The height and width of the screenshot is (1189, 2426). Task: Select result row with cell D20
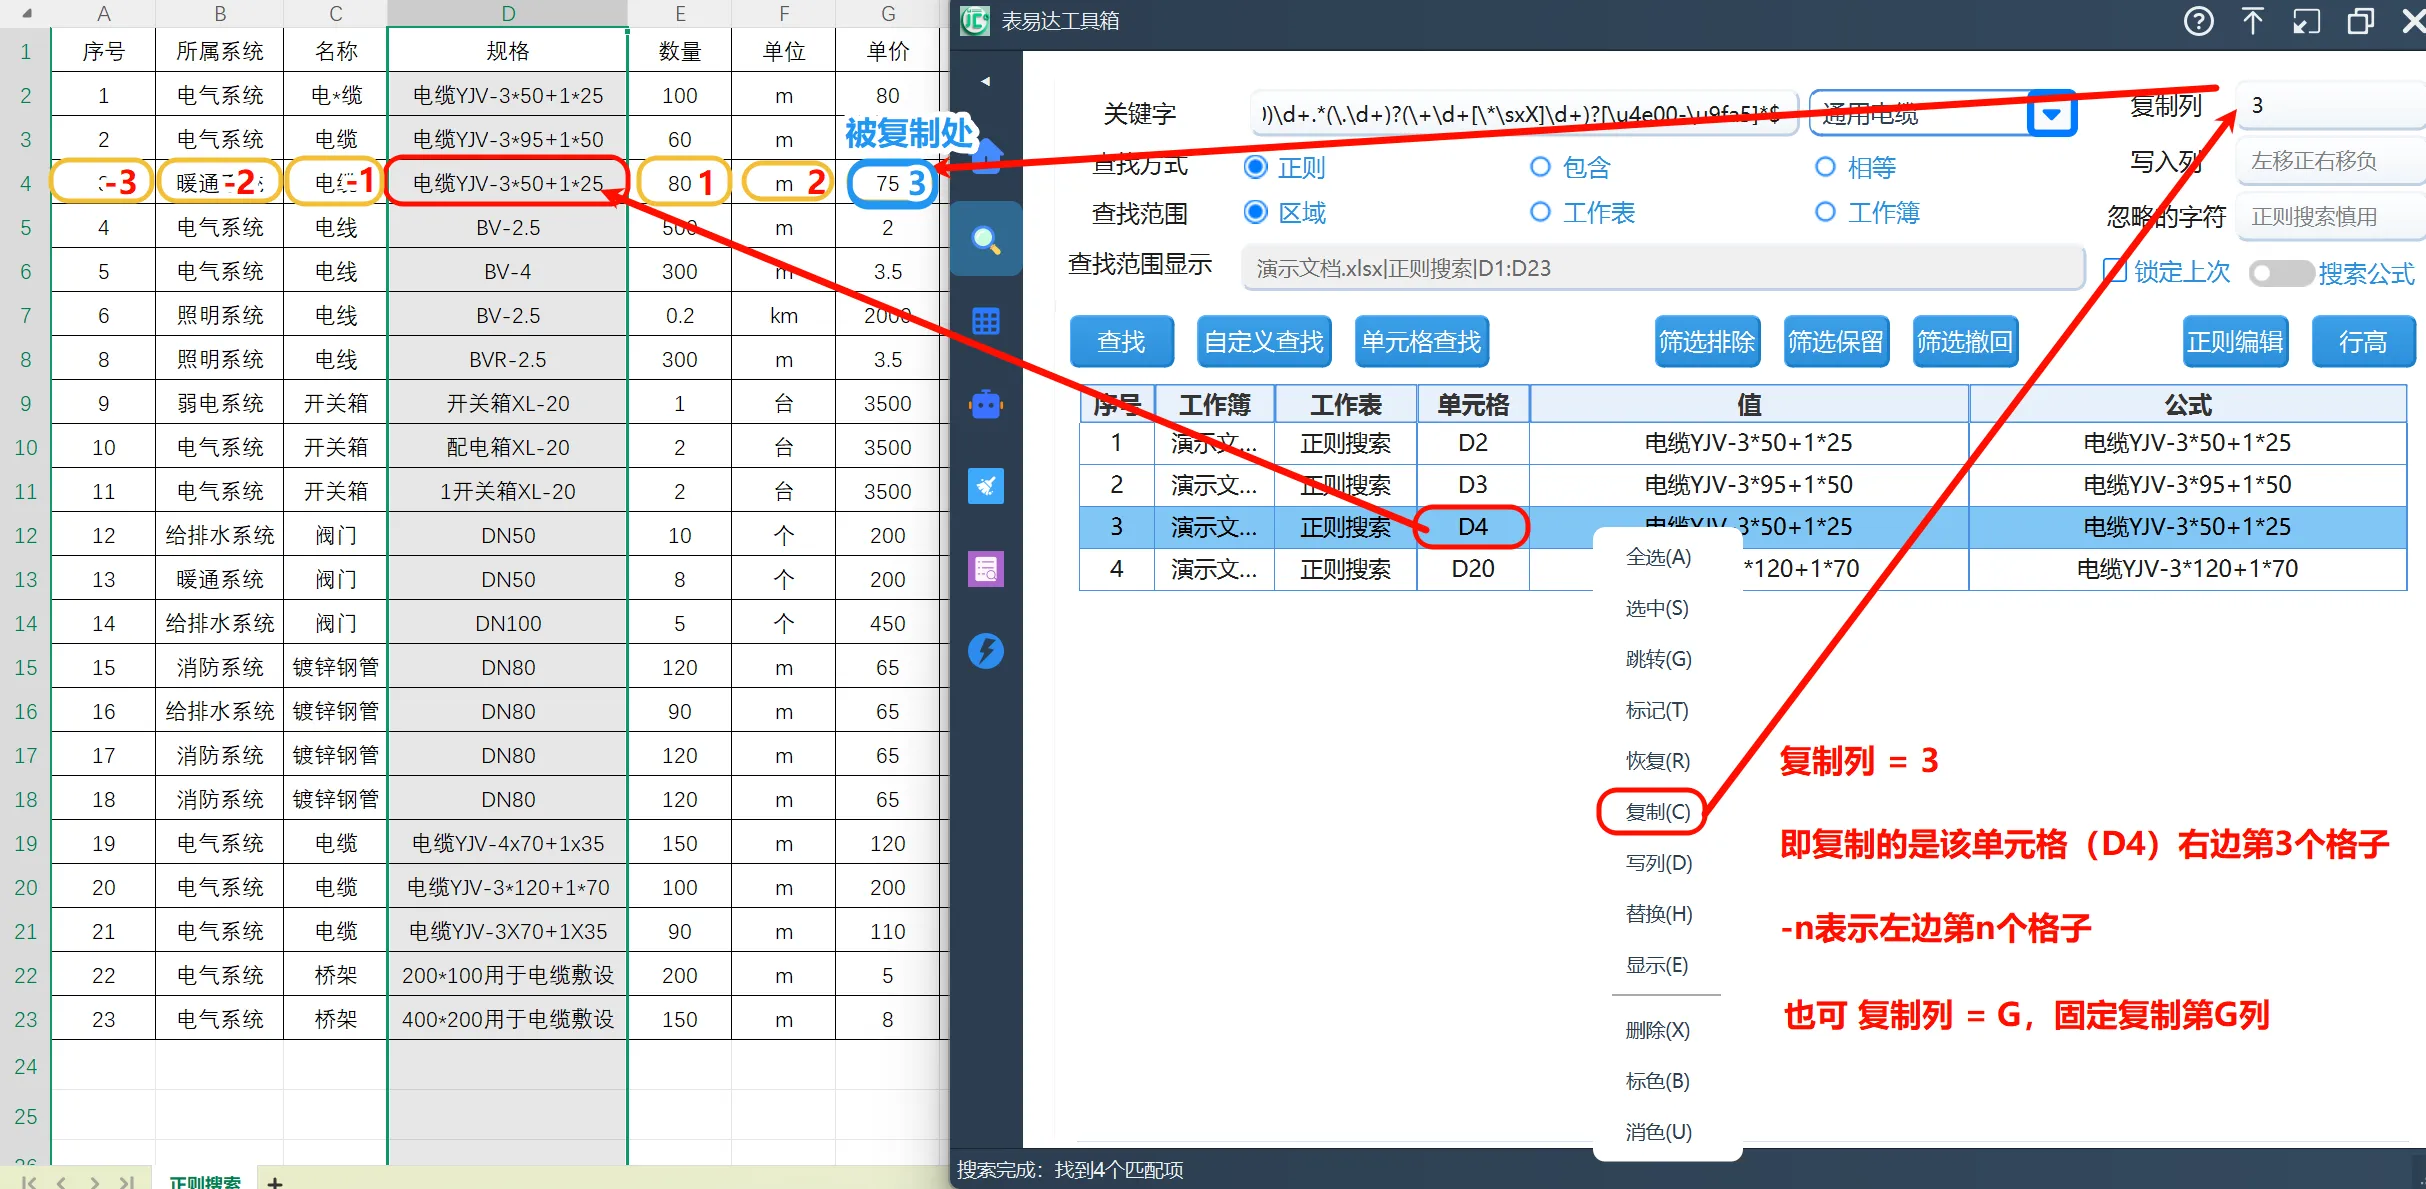coord(1742,569)
